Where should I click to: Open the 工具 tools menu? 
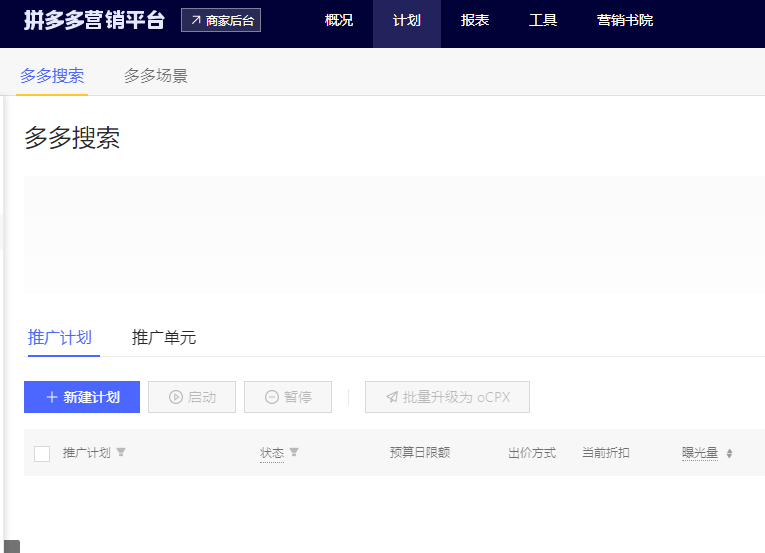click(543, 20)
